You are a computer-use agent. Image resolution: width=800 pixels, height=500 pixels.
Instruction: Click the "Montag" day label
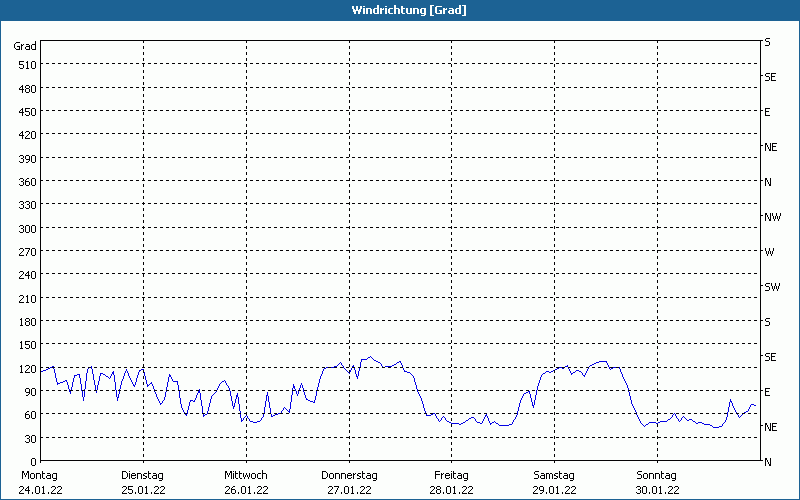coord(40,476)
